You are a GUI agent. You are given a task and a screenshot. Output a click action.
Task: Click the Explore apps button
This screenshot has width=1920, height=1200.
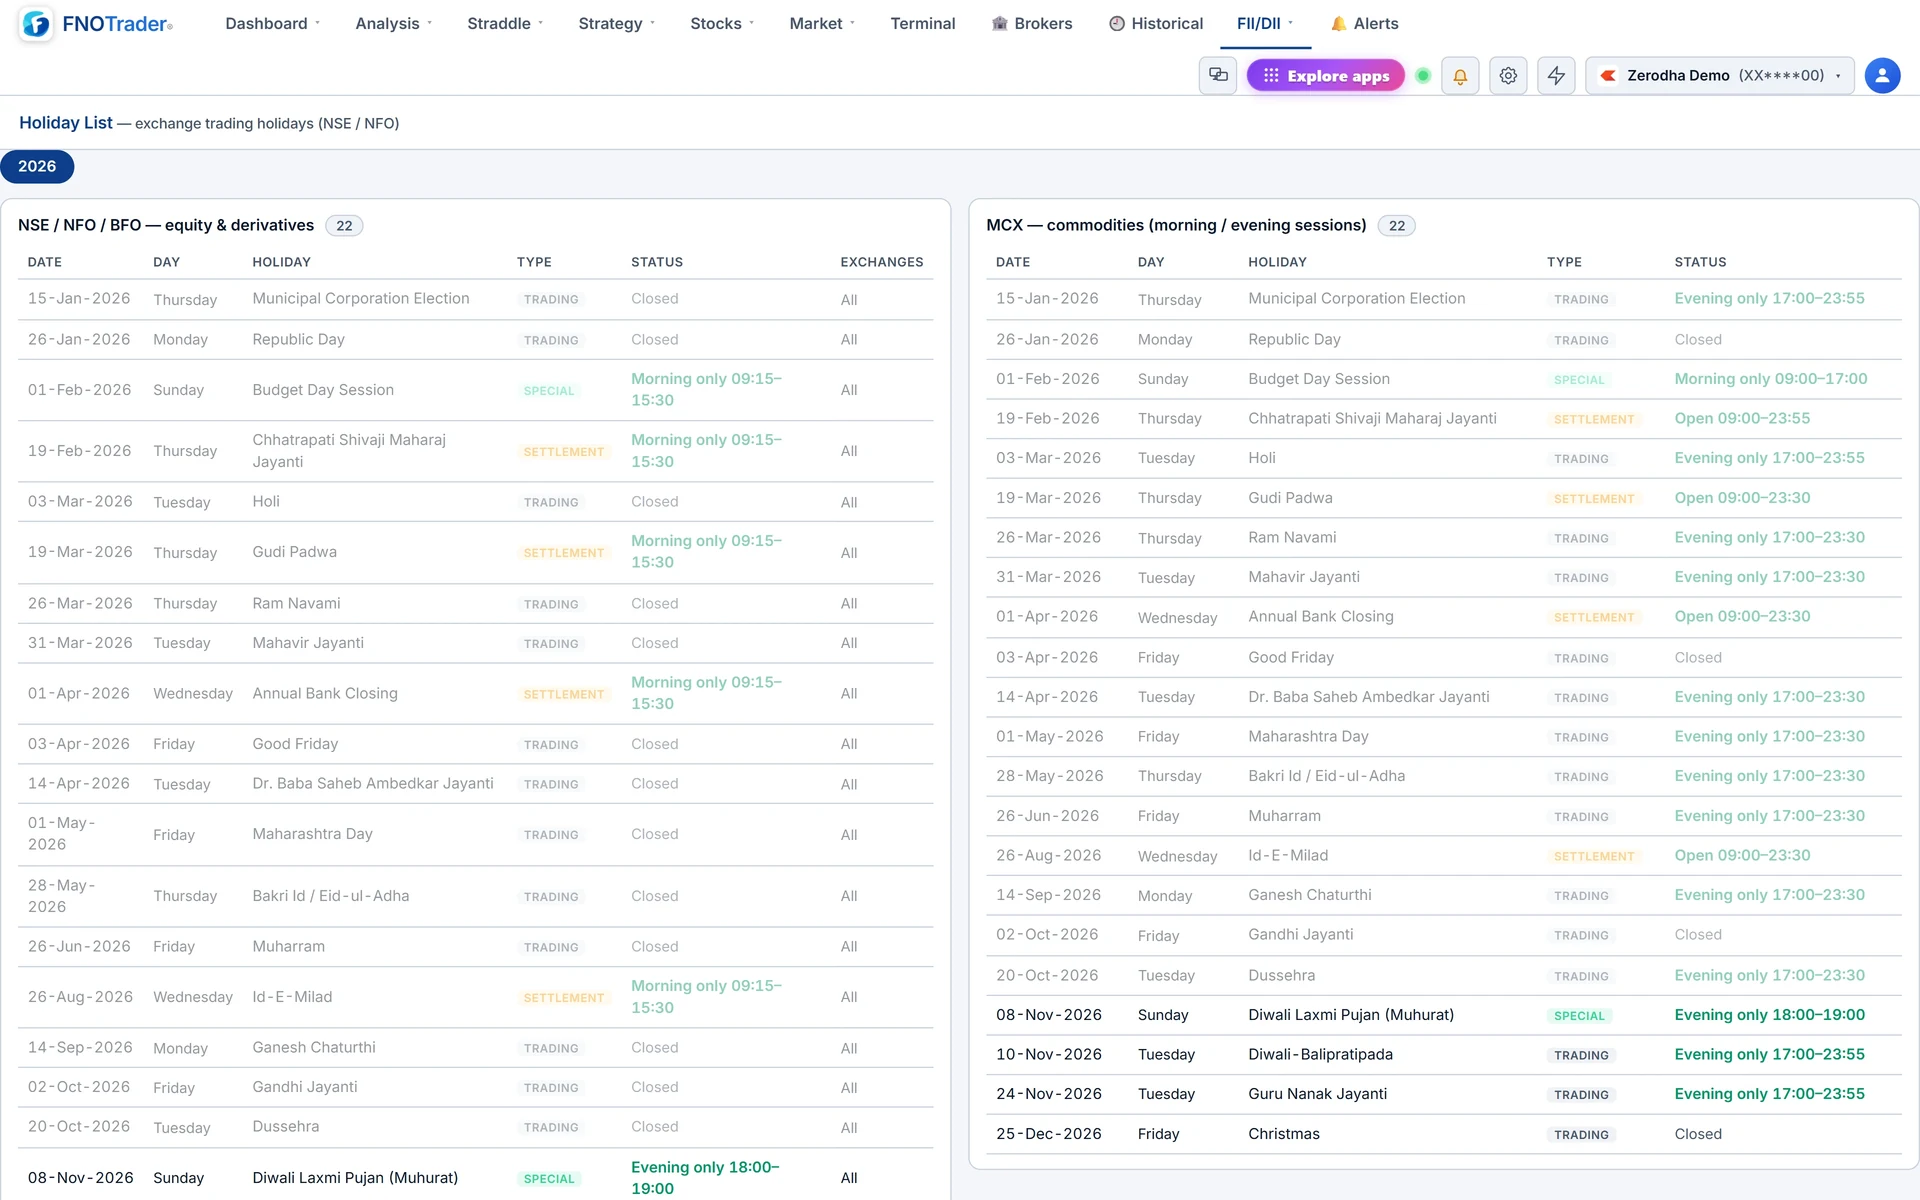1325,75
